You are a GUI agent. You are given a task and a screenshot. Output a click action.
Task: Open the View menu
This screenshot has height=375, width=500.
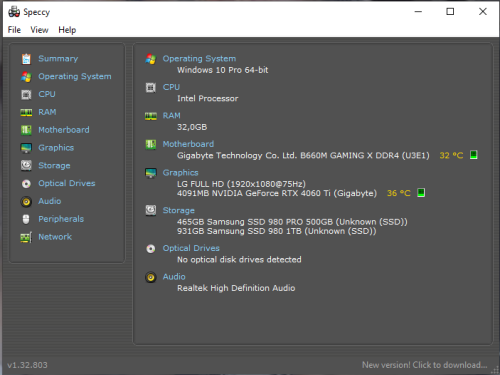point(39,30)
